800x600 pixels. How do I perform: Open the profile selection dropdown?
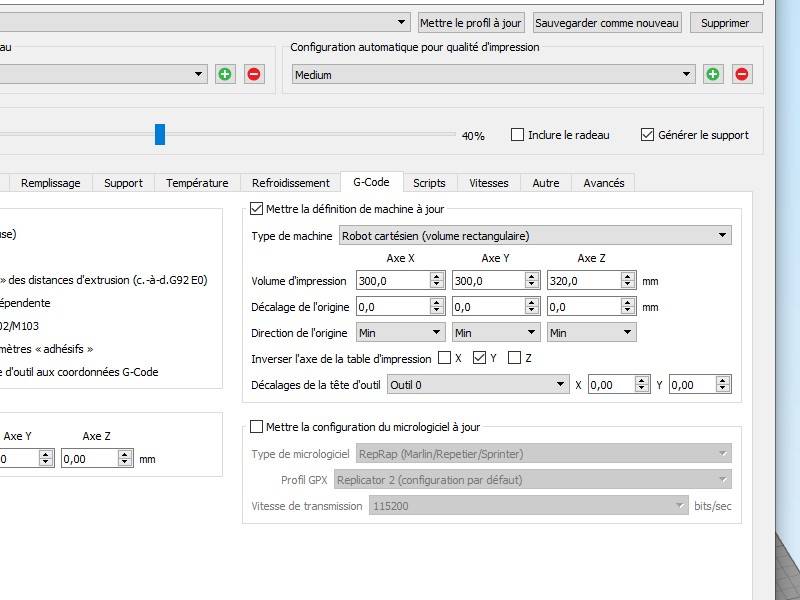tap(204, 22)
